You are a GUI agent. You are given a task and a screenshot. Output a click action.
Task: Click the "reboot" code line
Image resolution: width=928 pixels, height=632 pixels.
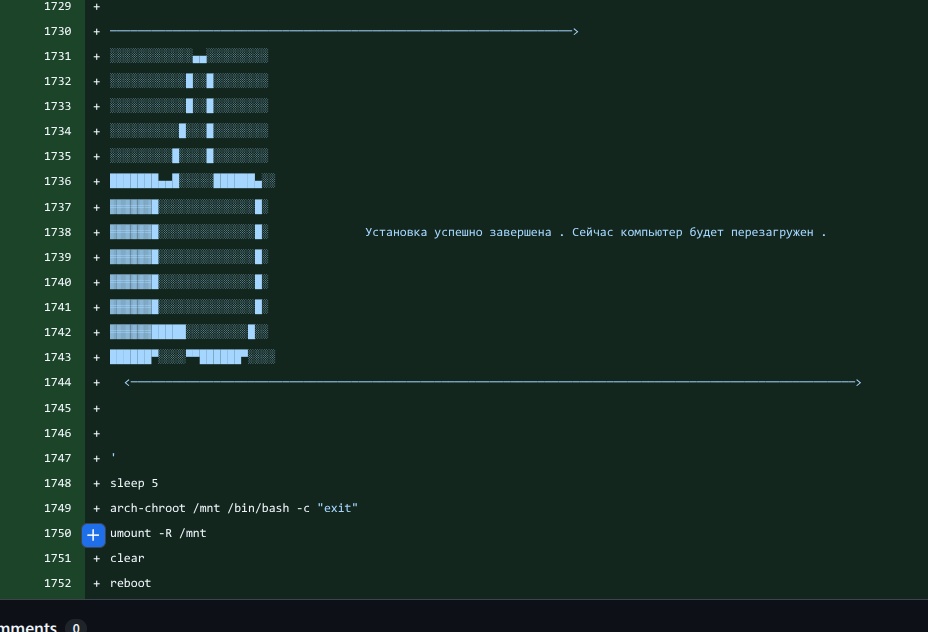pyautogui.click(x=130, y=584)
